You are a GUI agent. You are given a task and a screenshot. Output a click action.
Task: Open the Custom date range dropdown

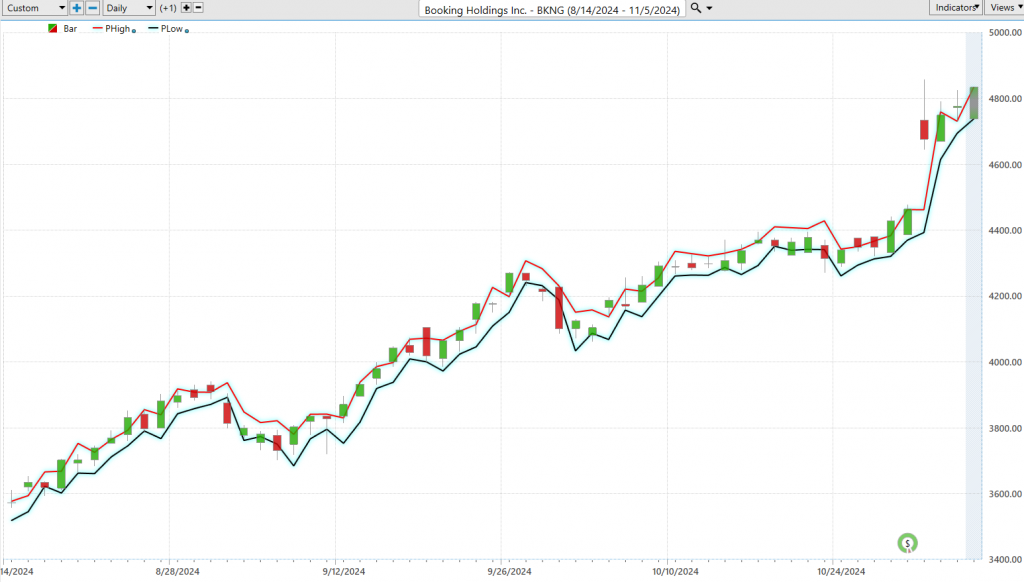(34, 8)
